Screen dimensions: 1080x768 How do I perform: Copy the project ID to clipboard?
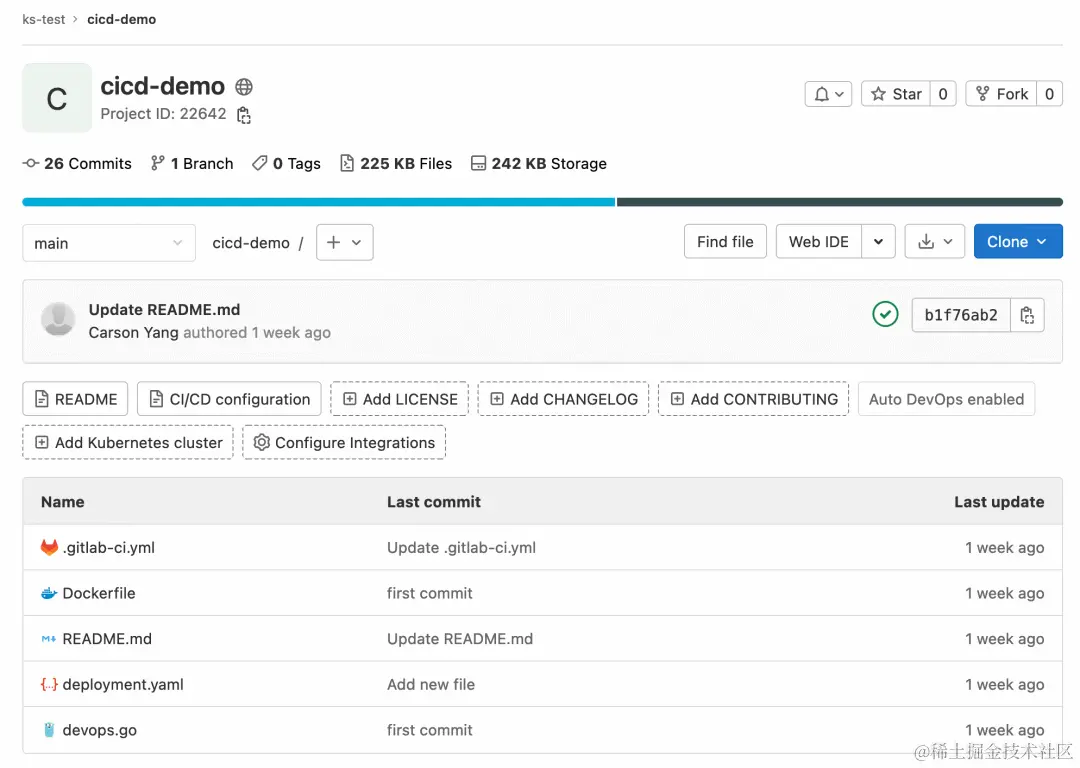(x=243, y=115)
